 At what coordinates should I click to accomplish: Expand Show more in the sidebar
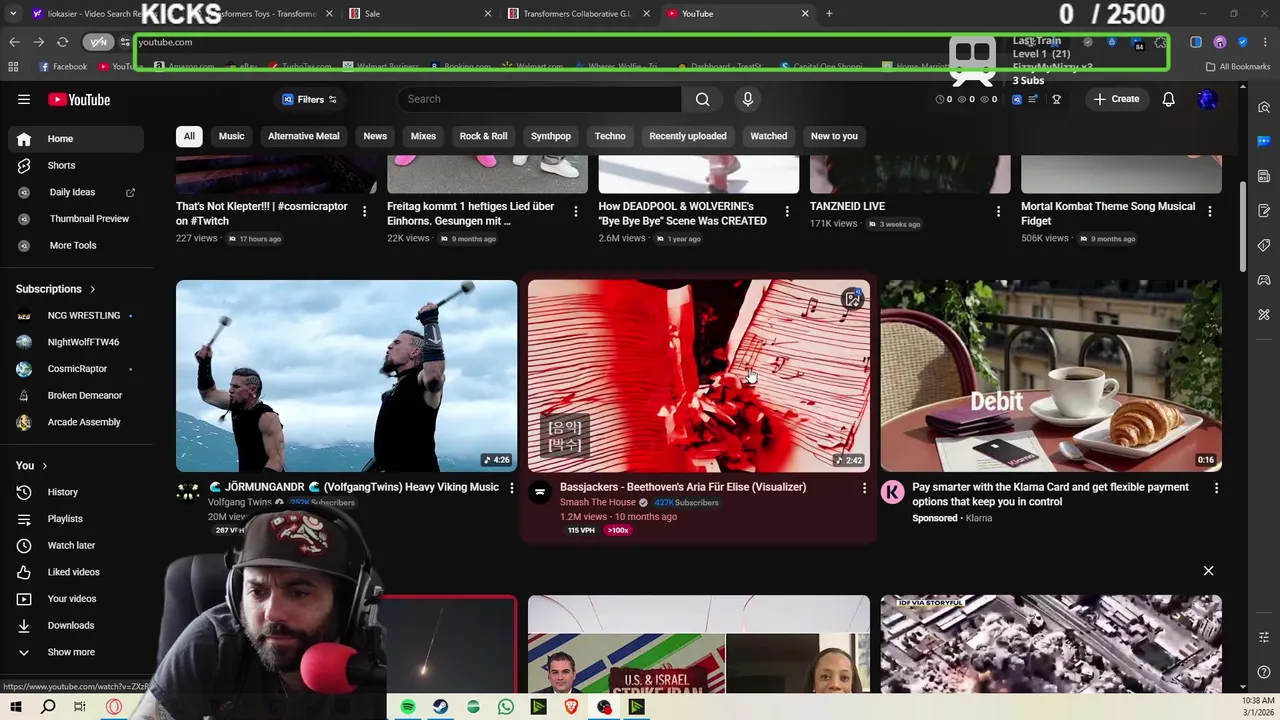pos(76,652)
